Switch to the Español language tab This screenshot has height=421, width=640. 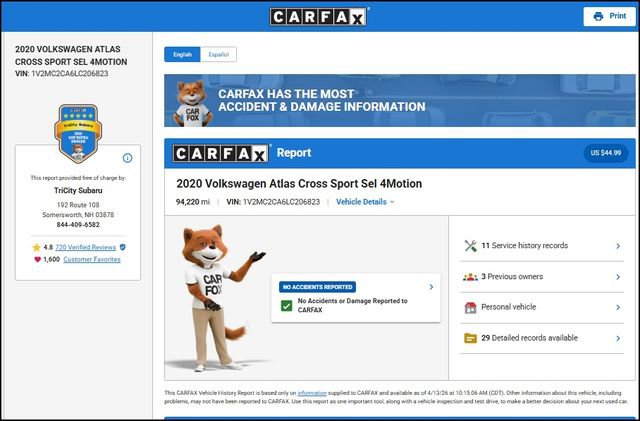coord(217,54)
